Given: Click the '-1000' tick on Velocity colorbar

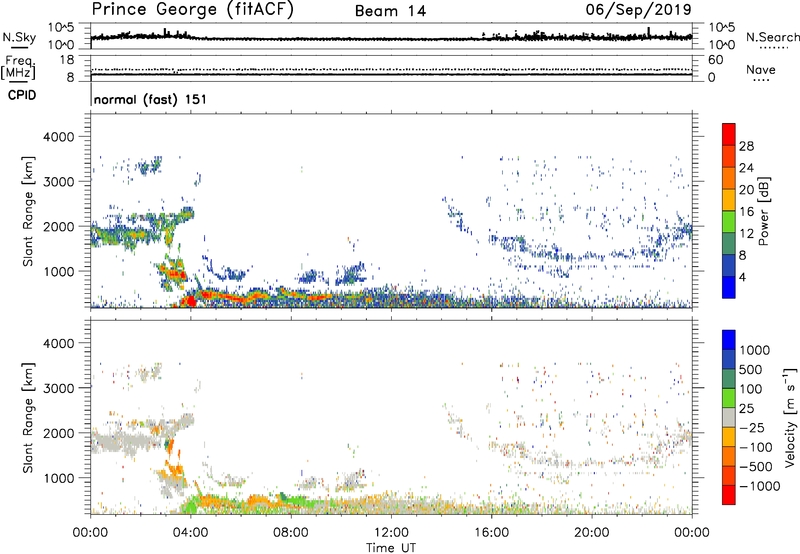Looking at the screenshot, I should 759,486.
